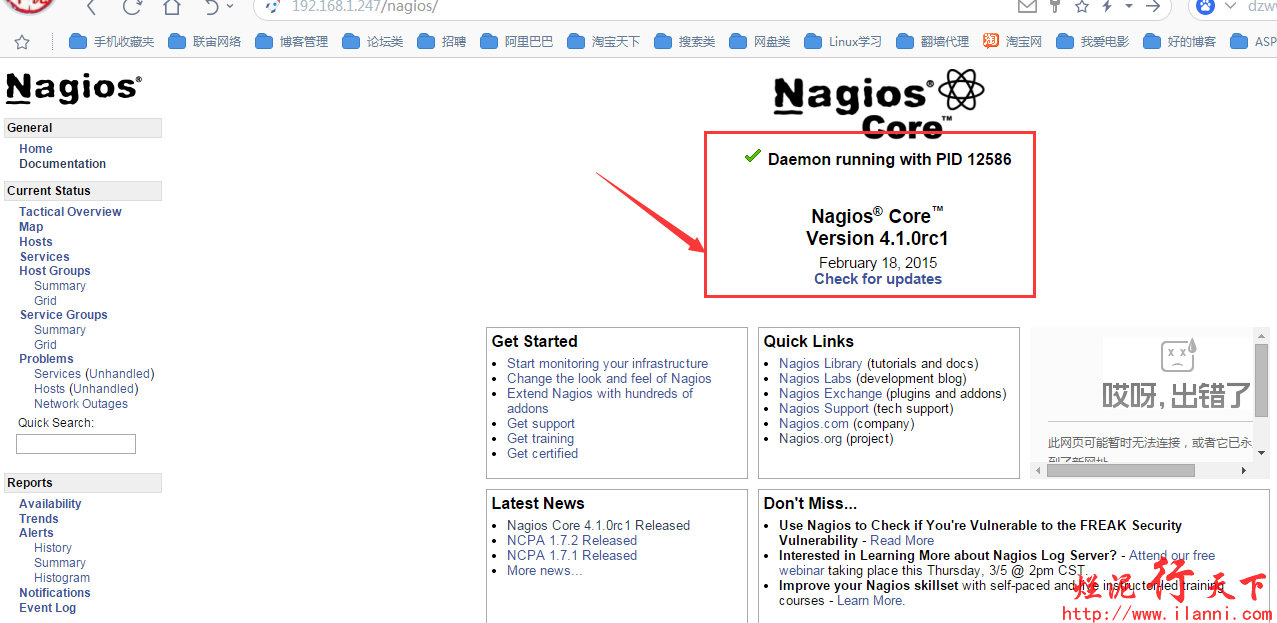1277x623 pixels.
Task: Open Change the look and feel of Nagios
Action: tap(609, 379)
